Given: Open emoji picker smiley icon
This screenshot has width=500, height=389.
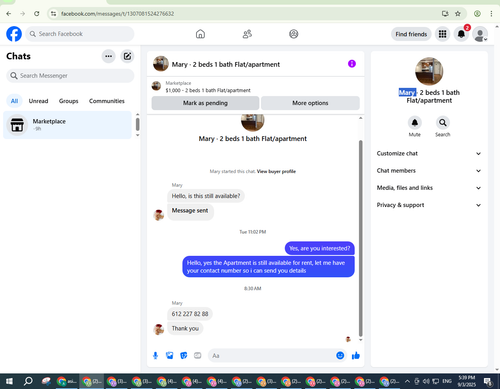Looking at the screenshot, I should pos(340,356).
